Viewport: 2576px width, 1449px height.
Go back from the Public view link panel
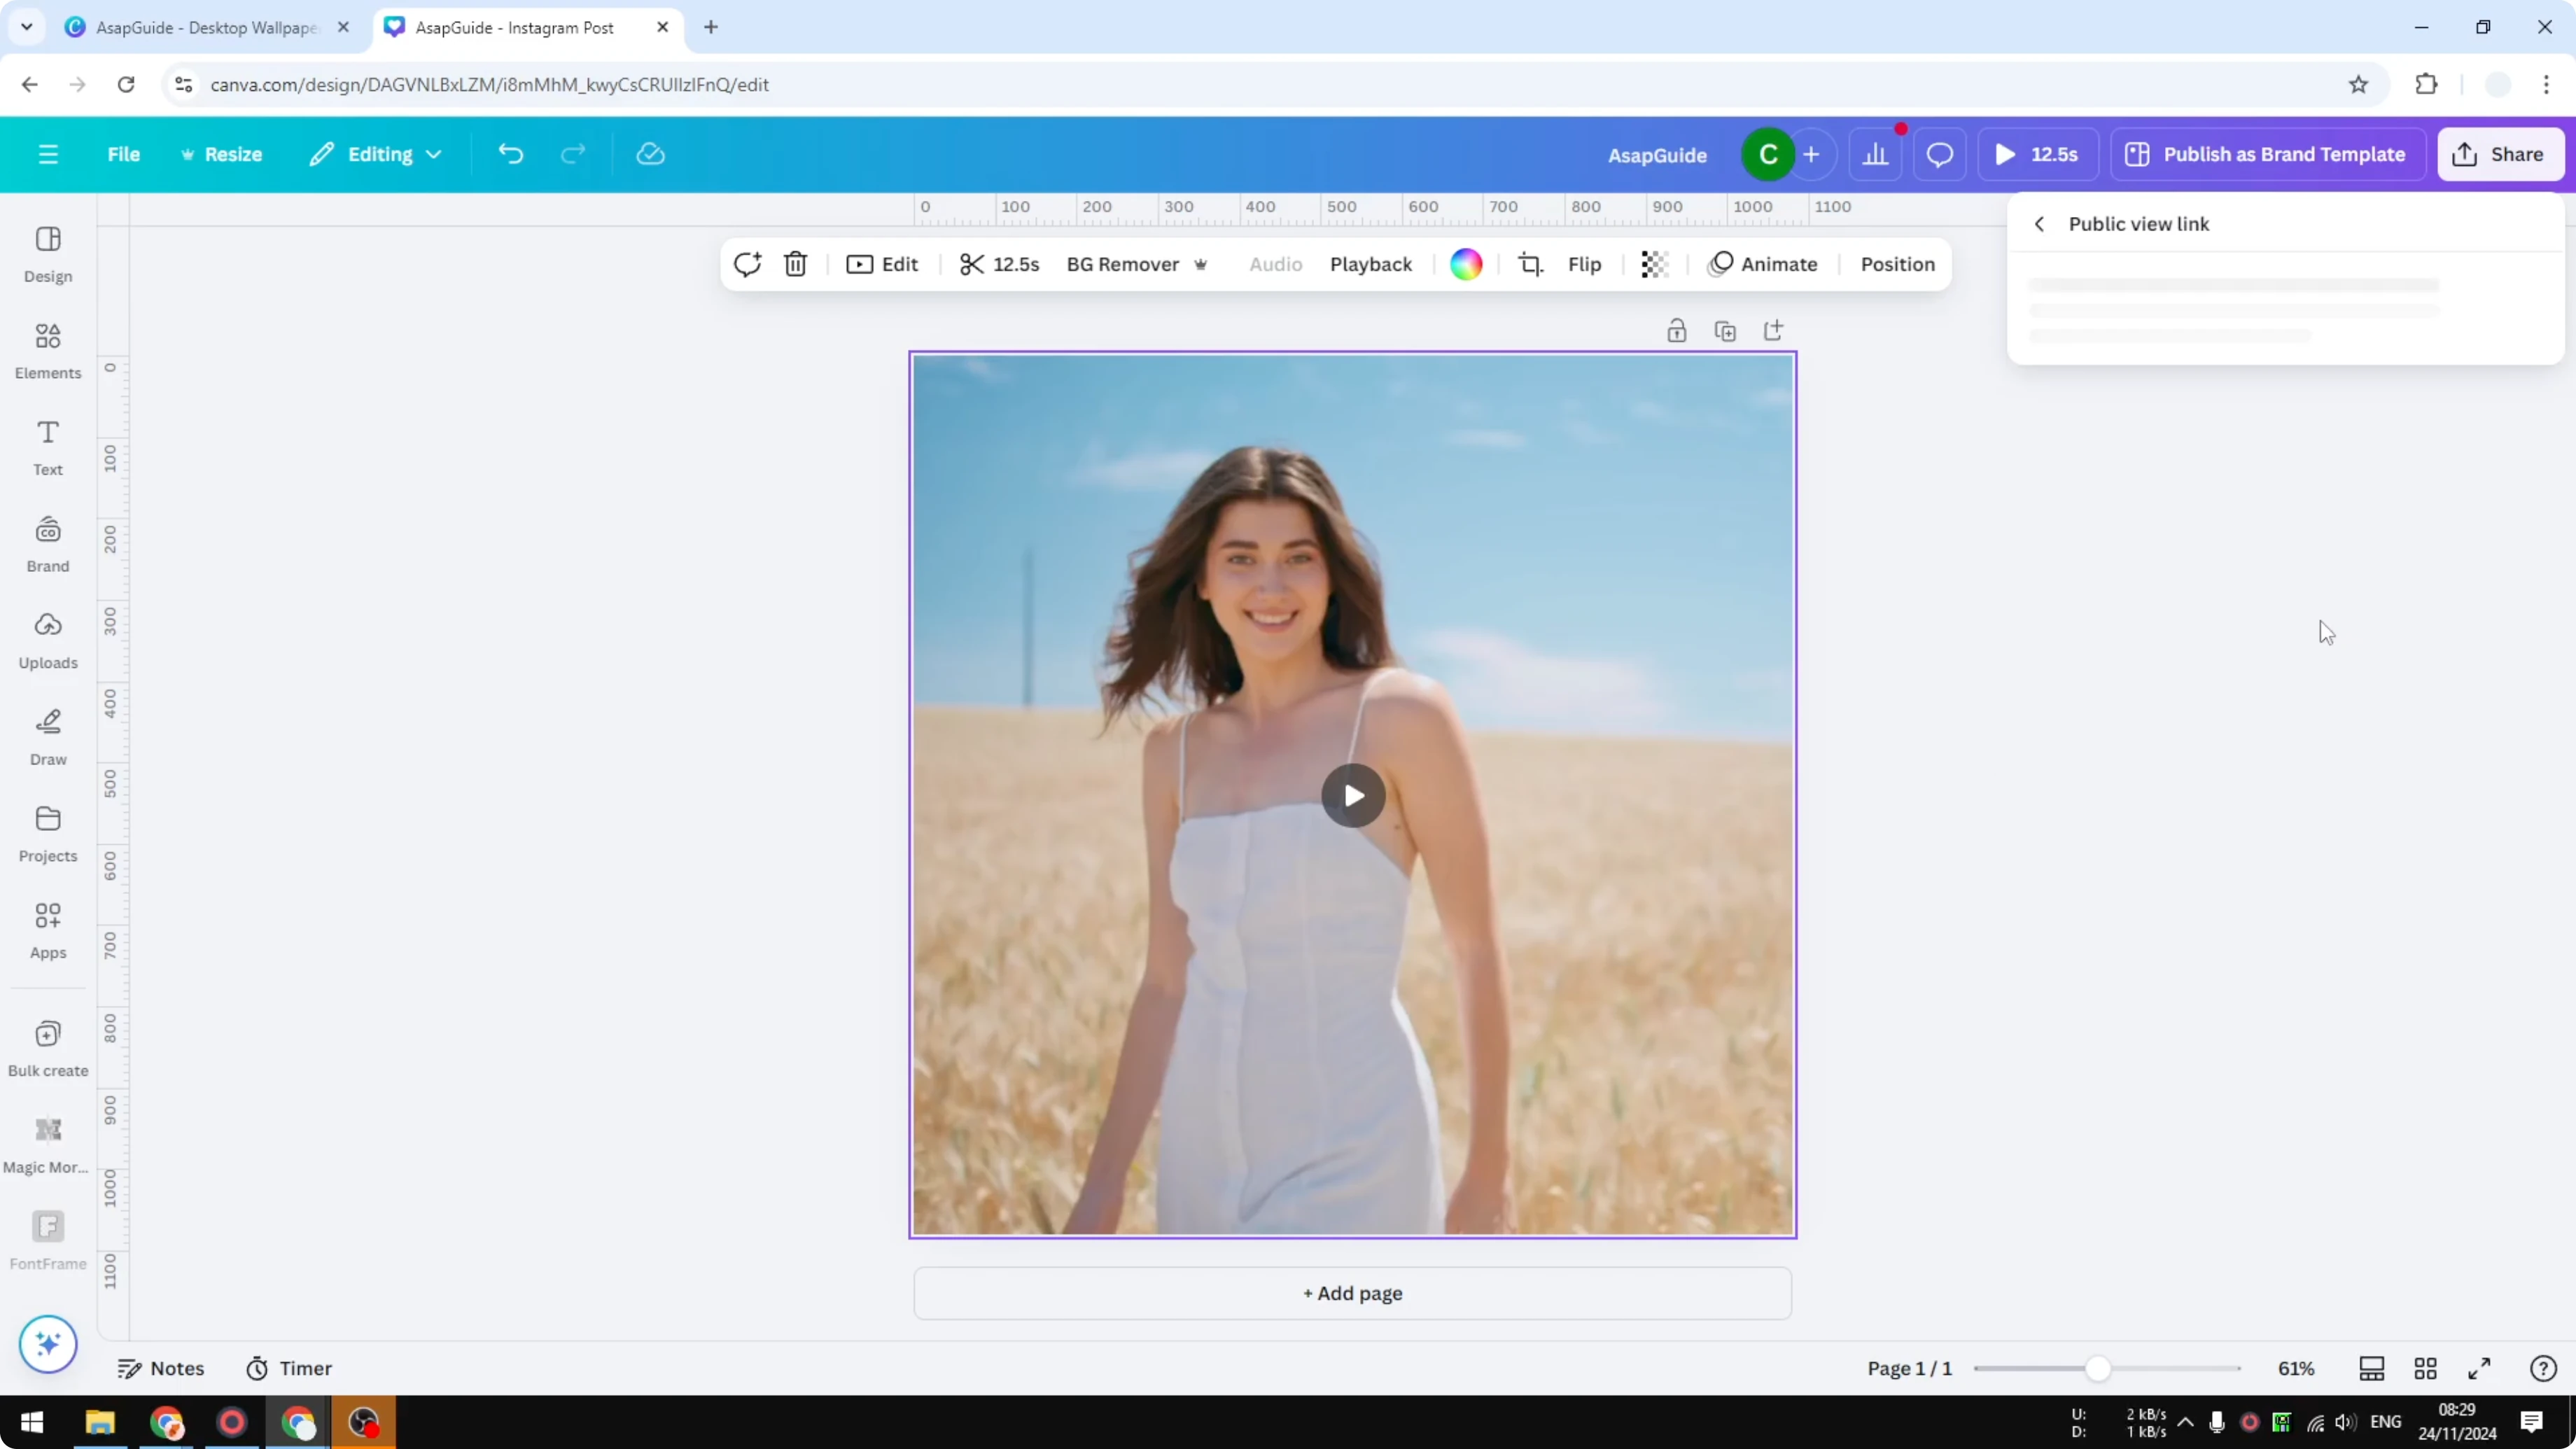pos(2040,223)
